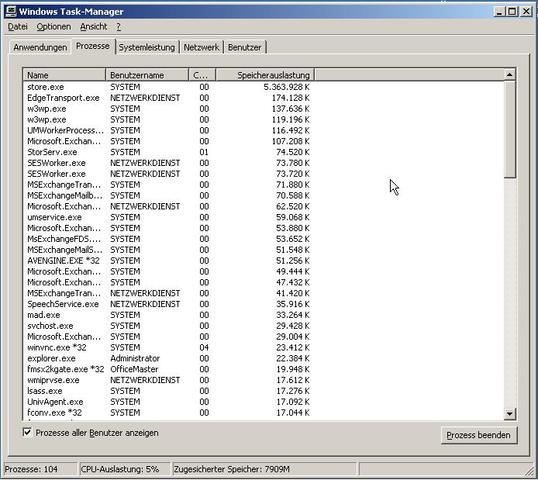Screen dimensions: 538x480
Task: Click the vertical scrollbar thumb
Action: pos(510,129)
